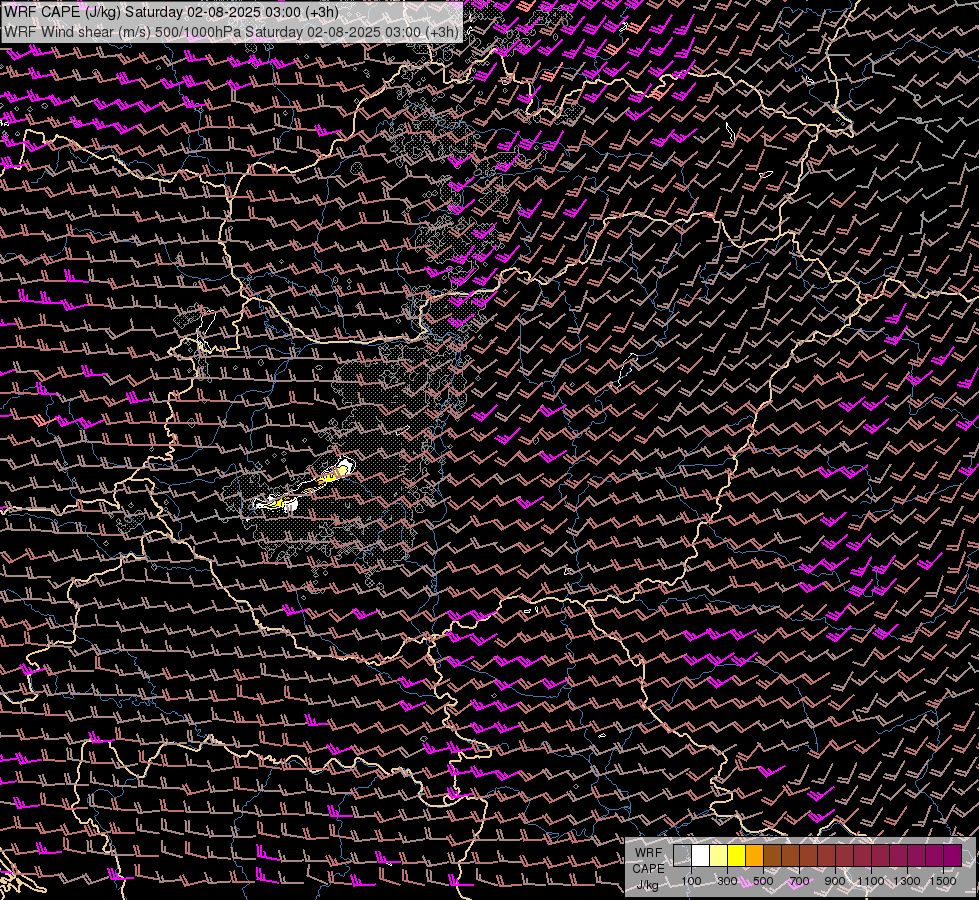Screen dimensions: 979x900
Task: Select the orange CAPE legend swatch
Action: pyautogui.click(x=754, y=855)
